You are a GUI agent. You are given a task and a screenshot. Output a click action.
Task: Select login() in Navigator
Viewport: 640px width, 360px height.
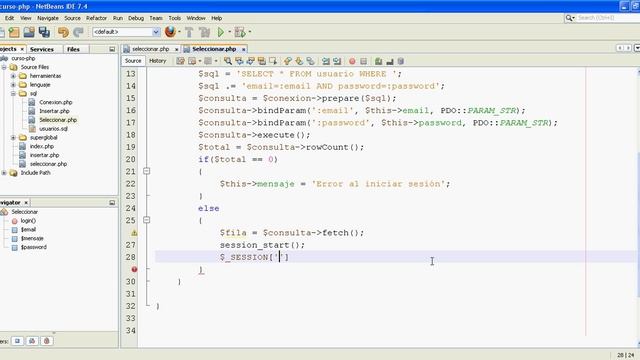point(28,221)
